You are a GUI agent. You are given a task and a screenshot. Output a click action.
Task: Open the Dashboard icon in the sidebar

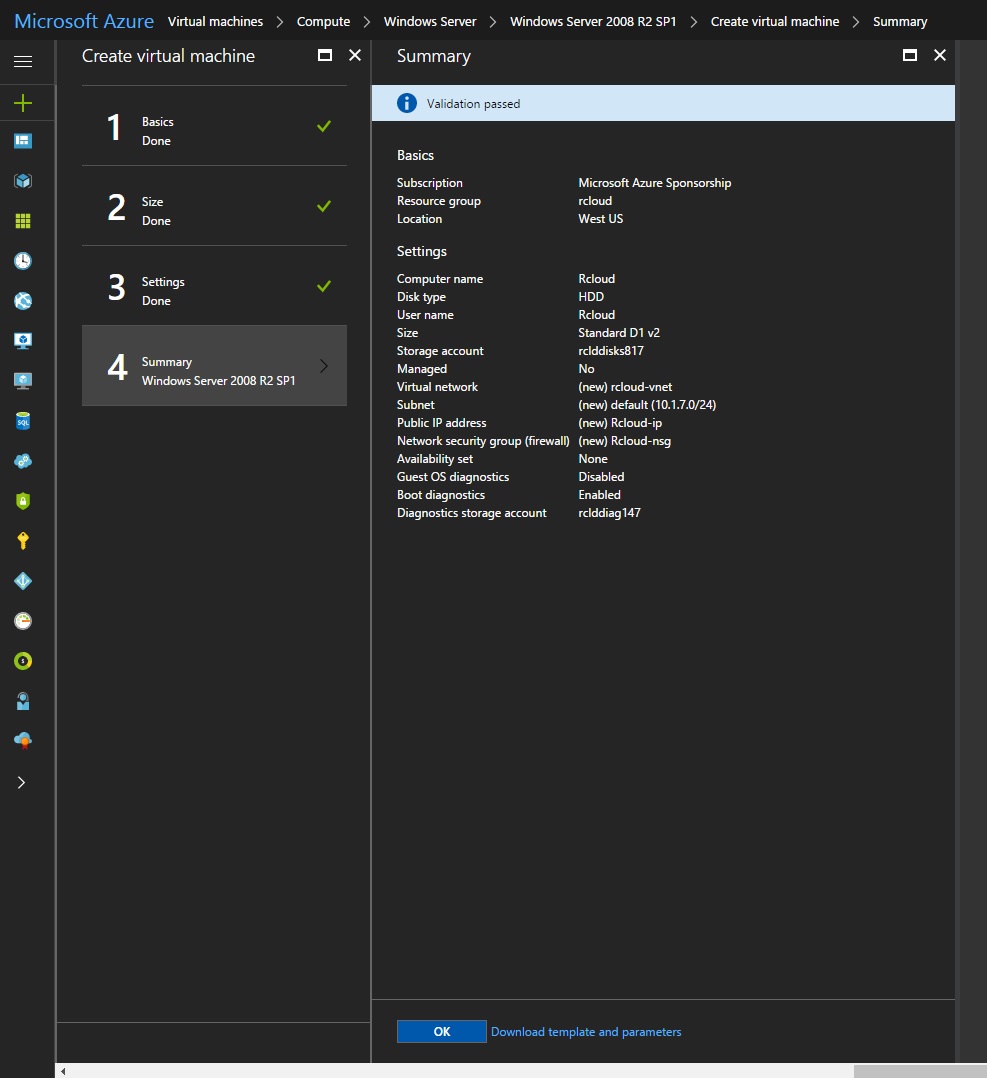click(22, 141)
